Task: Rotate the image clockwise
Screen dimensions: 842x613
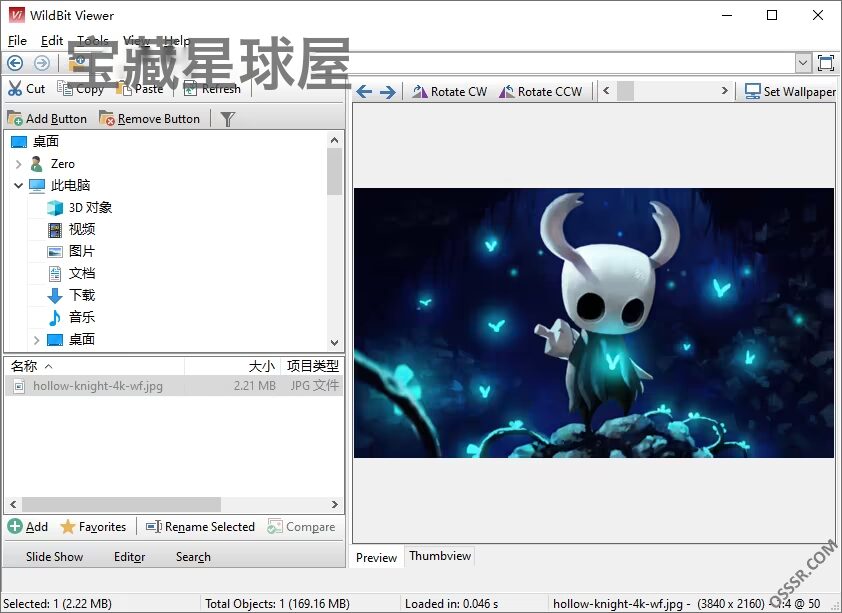Action: point(449,92)
